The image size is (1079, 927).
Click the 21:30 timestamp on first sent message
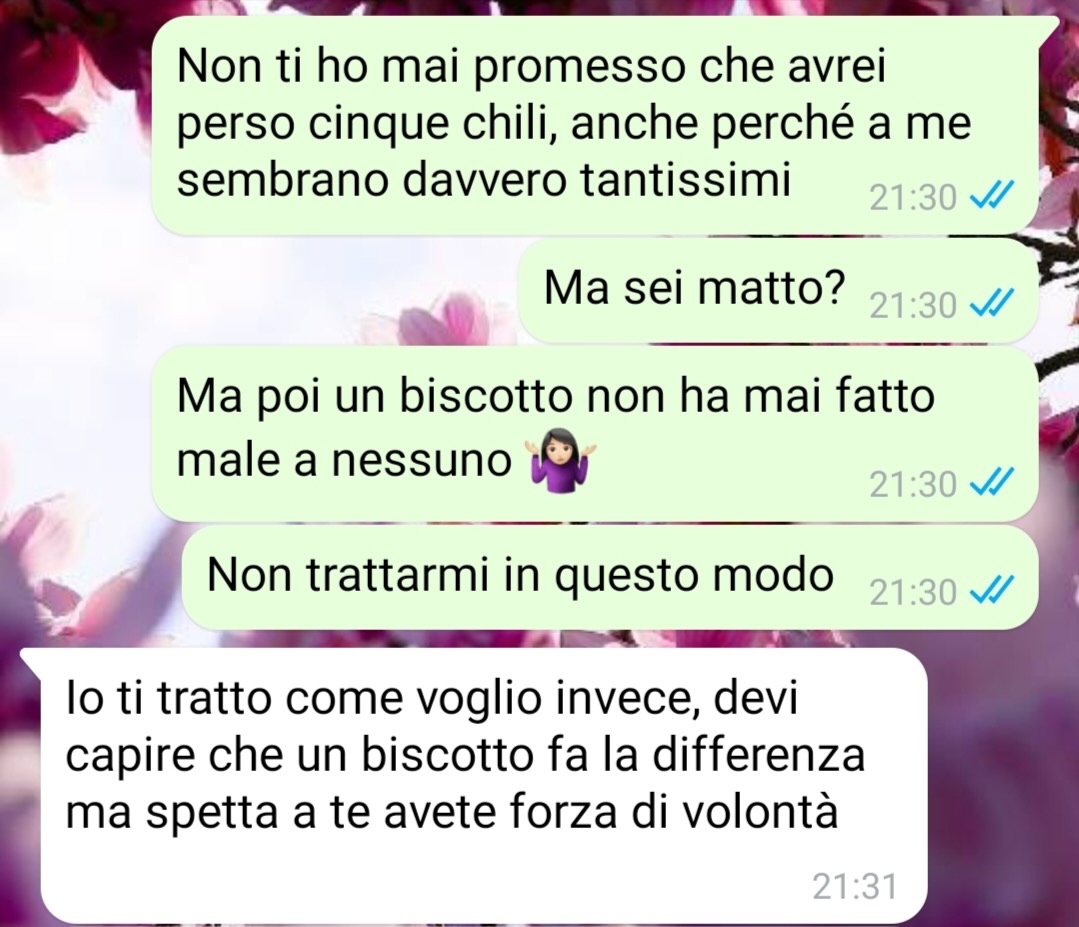(913, 198)
